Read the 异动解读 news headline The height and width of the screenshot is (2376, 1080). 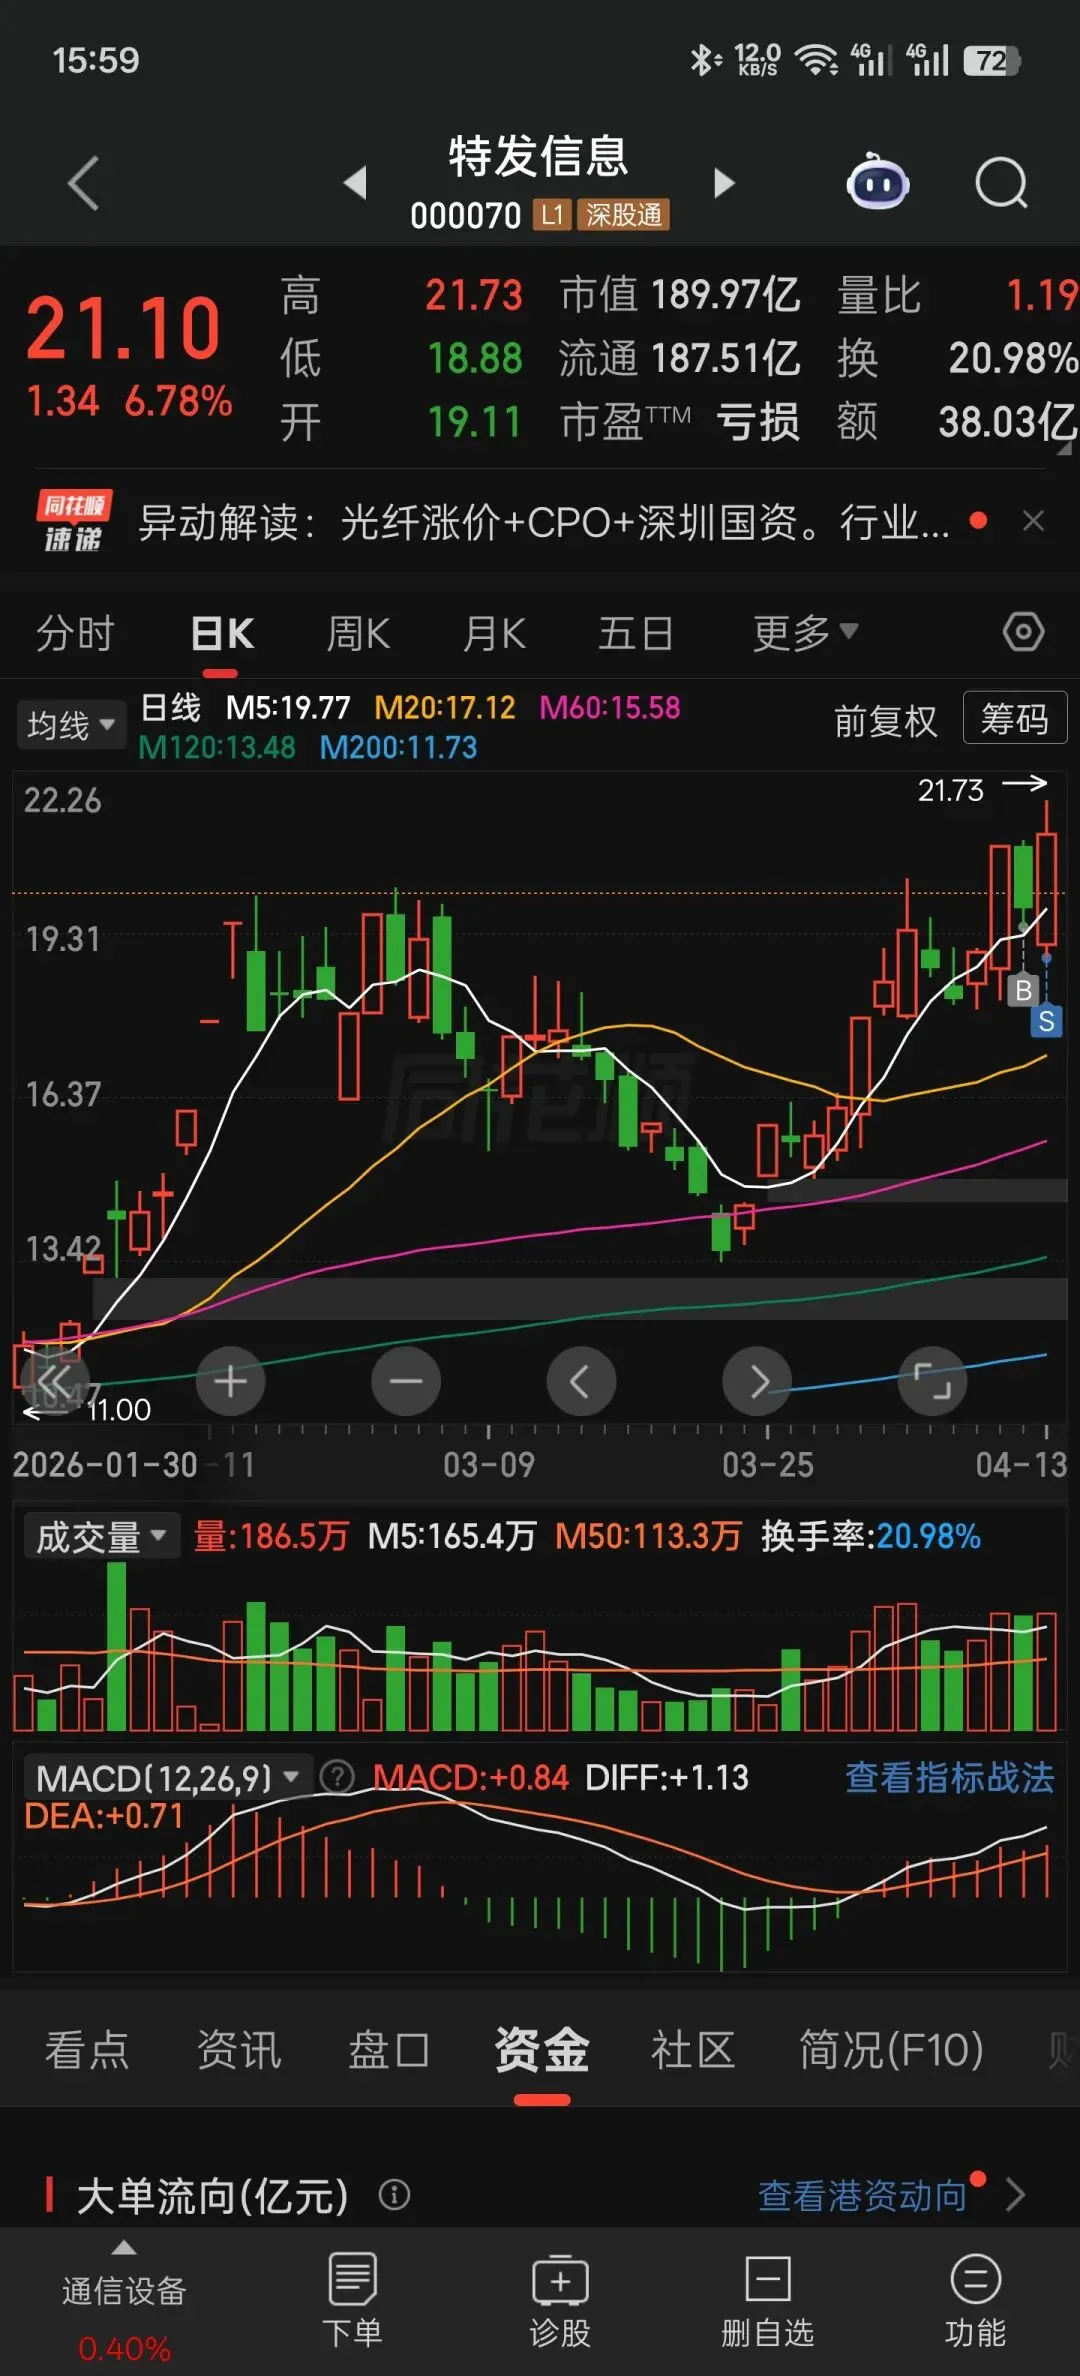coord(544,521)
